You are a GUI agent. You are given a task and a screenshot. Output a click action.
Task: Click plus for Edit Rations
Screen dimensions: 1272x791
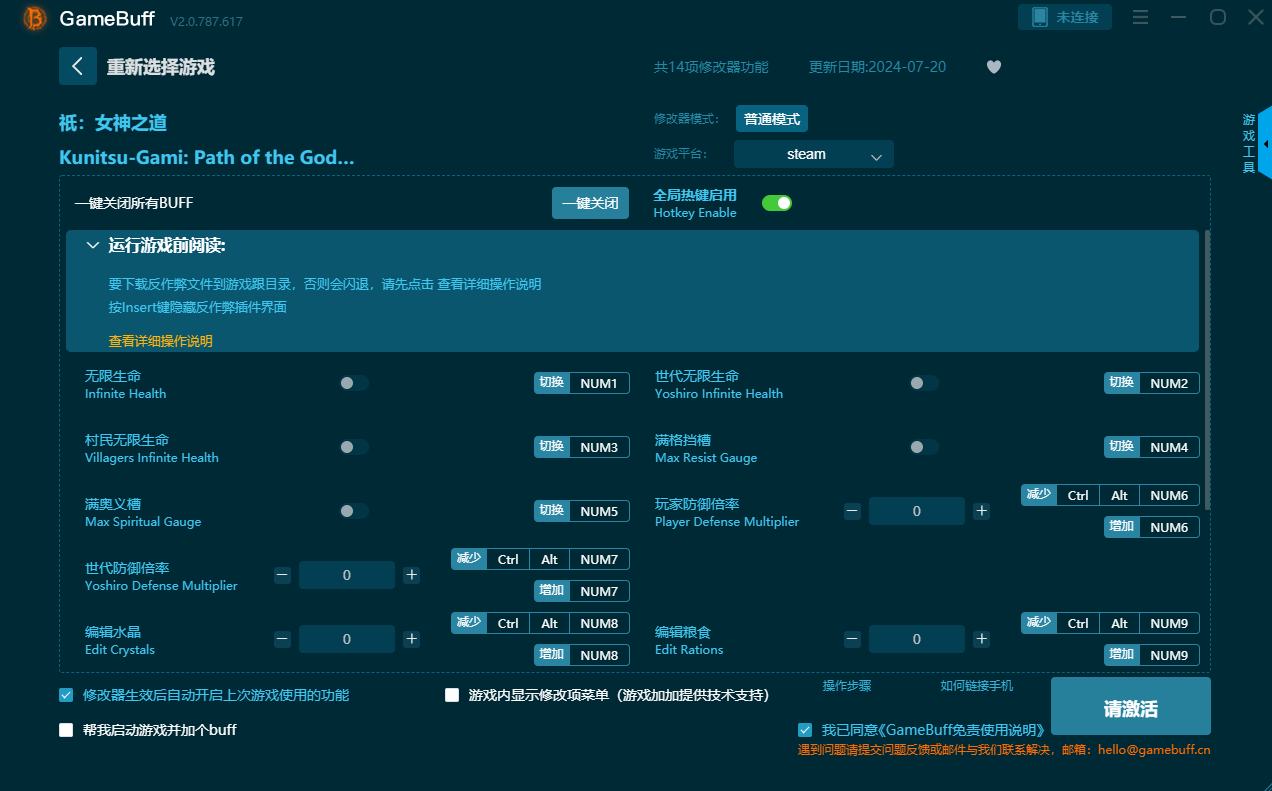tap(982, 639)
